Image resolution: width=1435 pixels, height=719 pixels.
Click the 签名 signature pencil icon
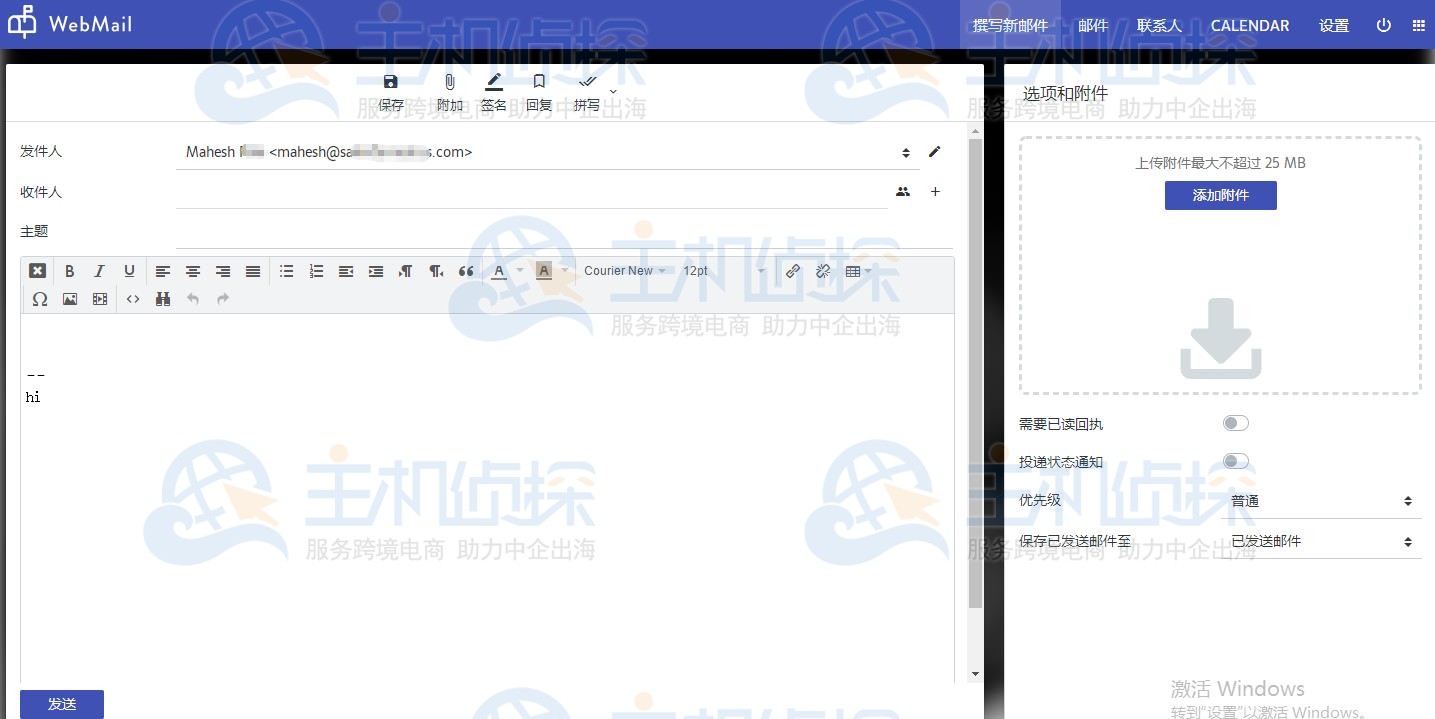(x=493, y=90)
